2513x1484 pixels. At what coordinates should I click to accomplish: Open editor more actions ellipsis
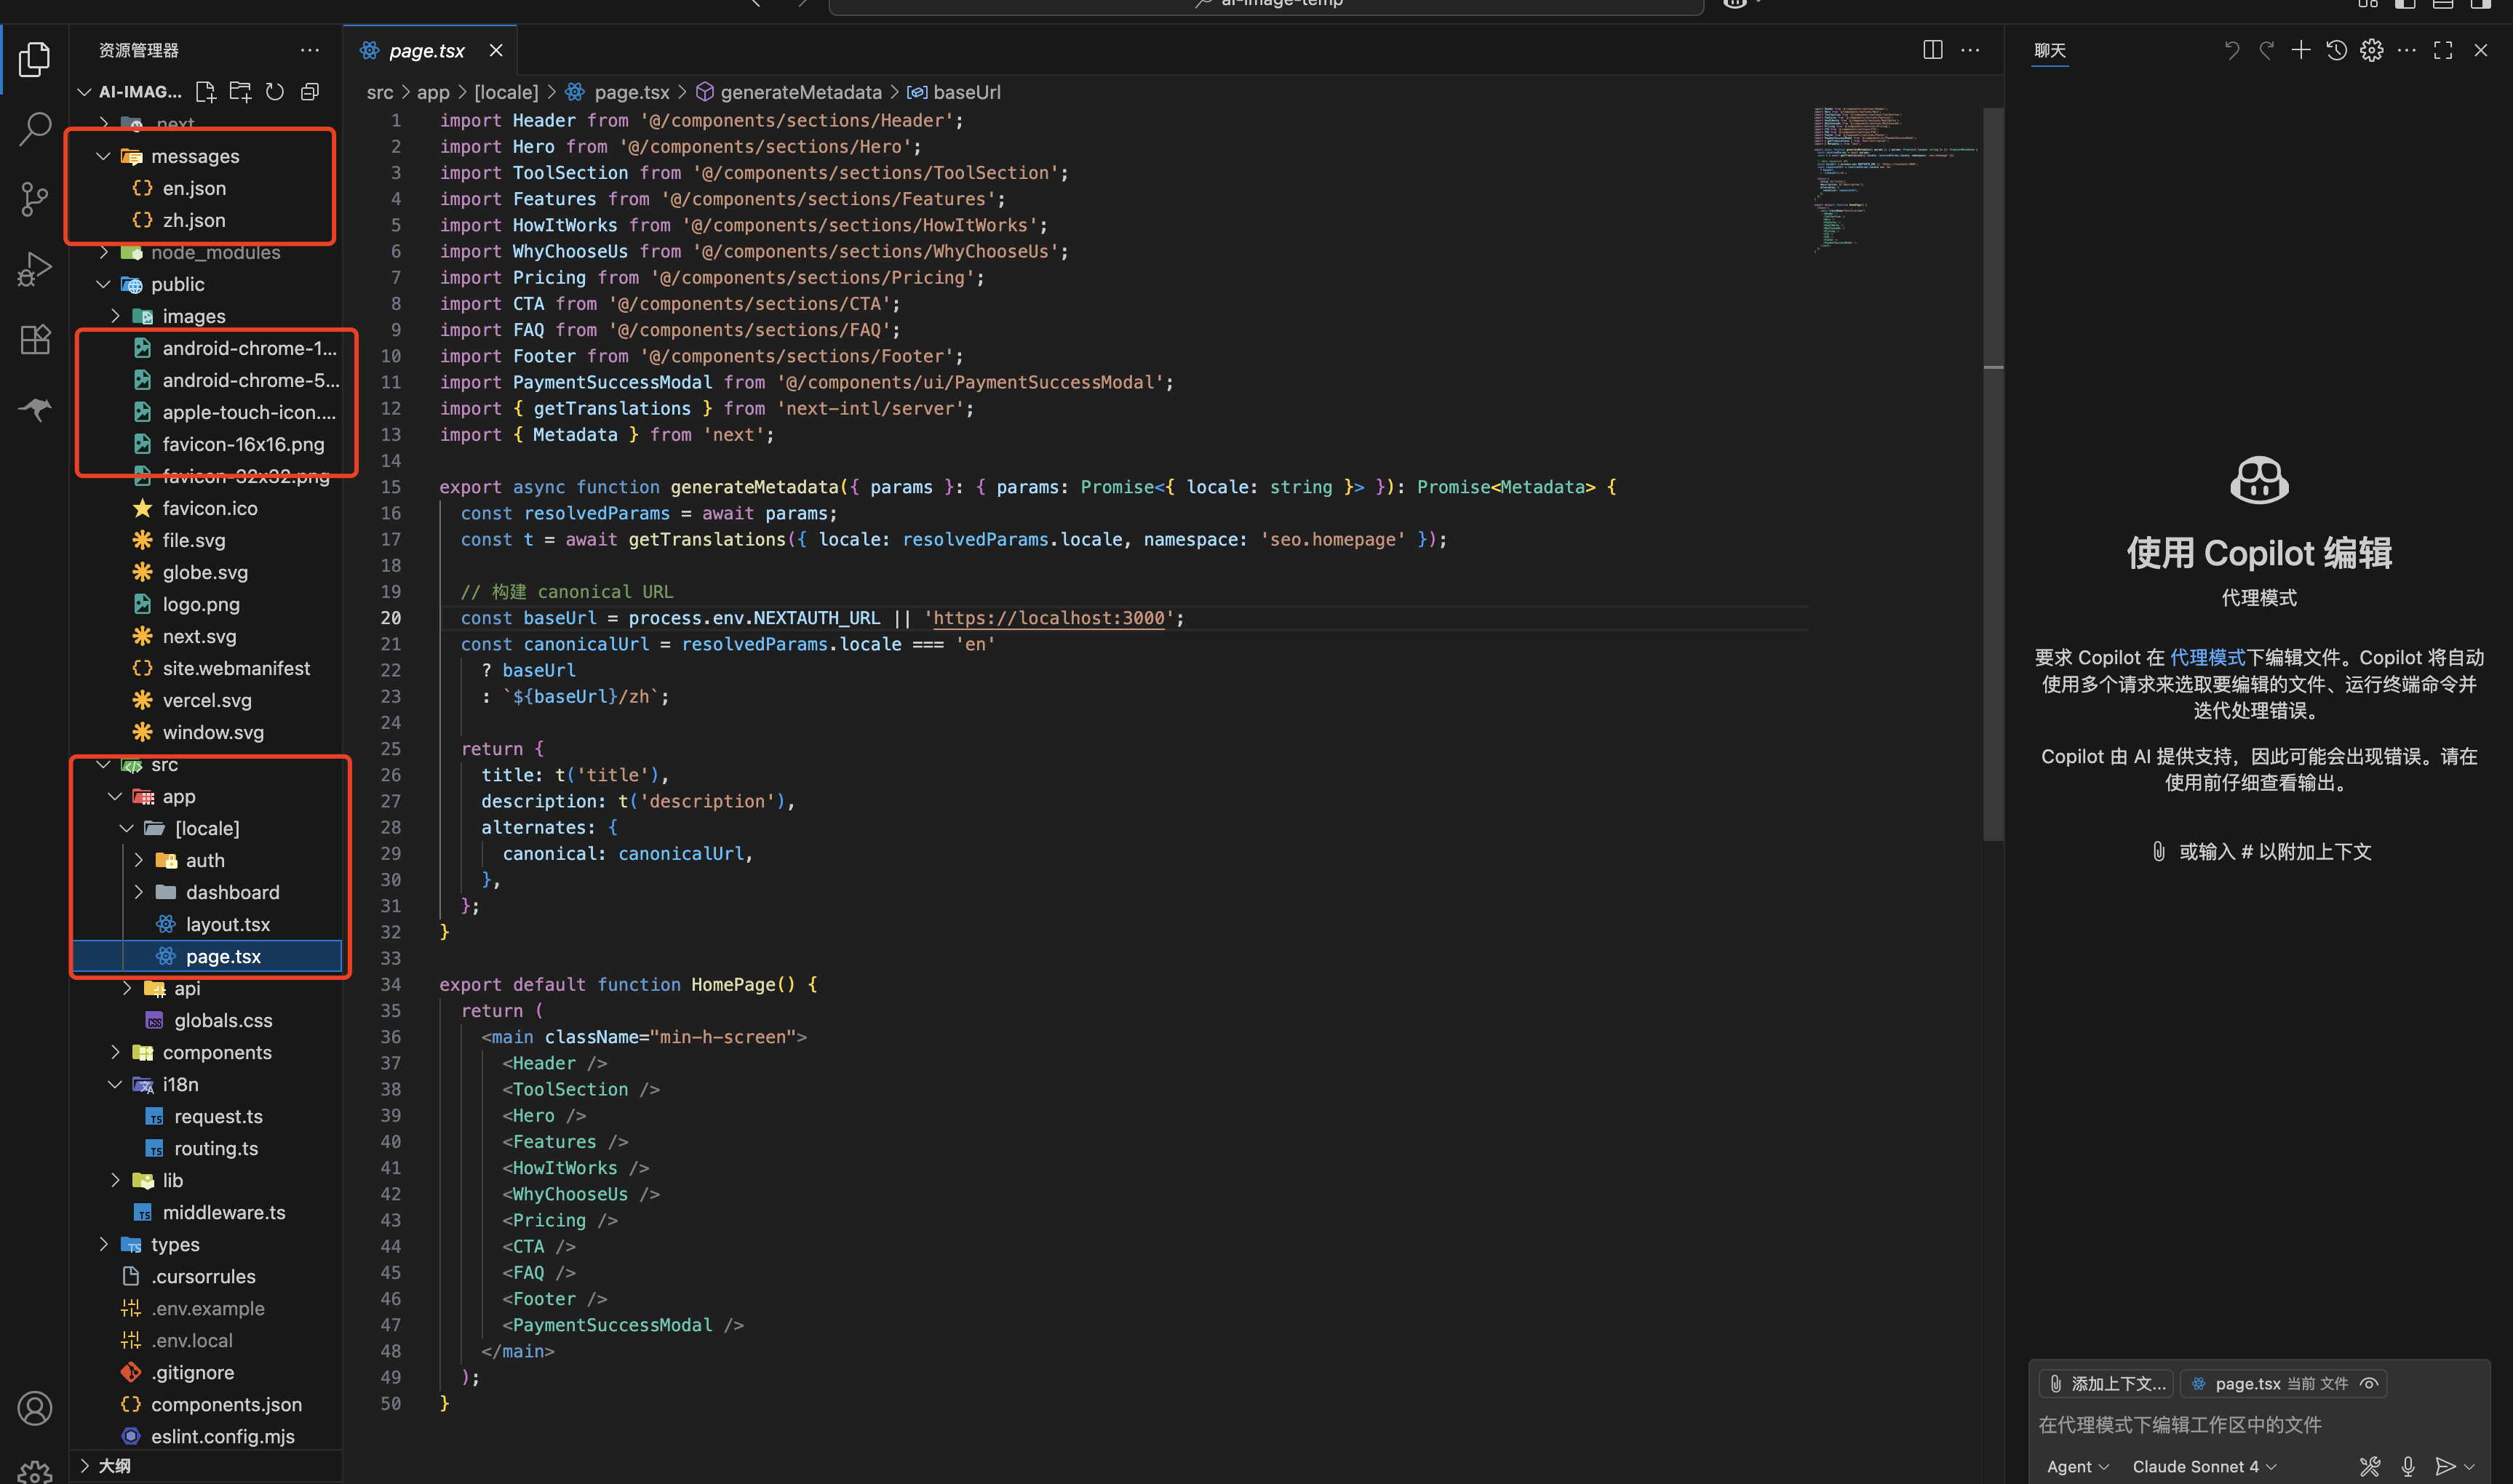(1970, 50)
